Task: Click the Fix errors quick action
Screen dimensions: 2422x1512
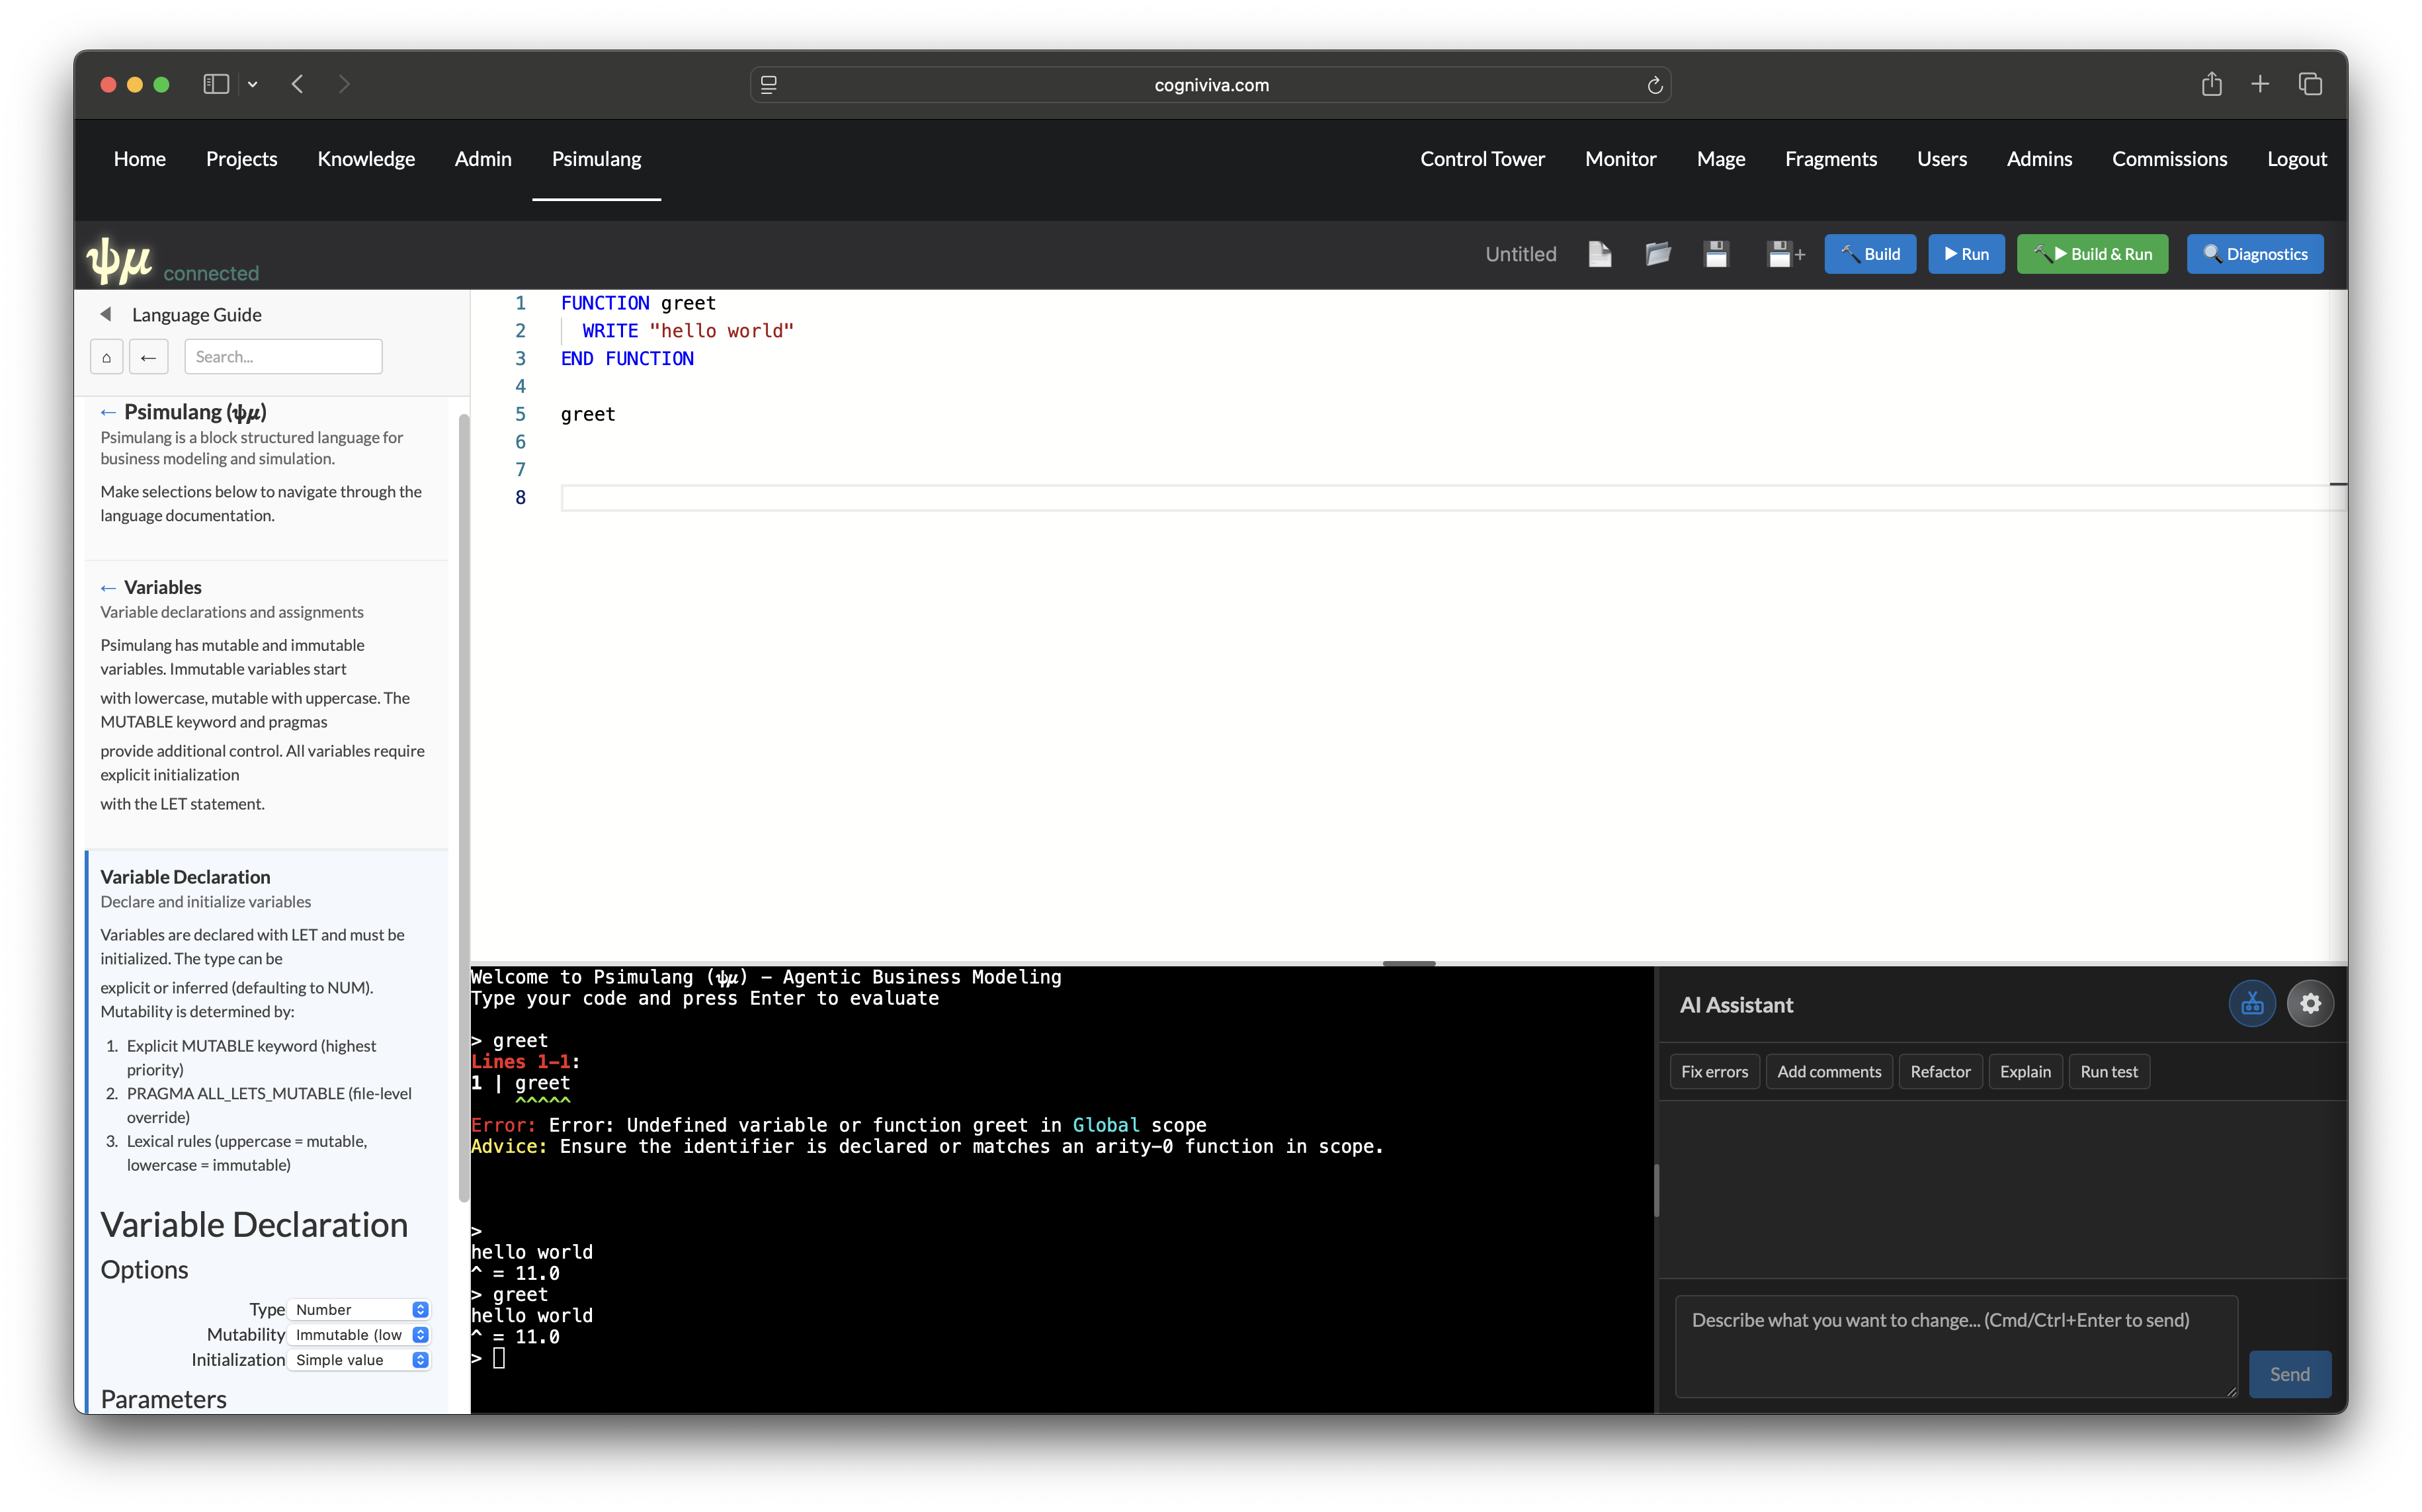Action: (1714, 1071)
